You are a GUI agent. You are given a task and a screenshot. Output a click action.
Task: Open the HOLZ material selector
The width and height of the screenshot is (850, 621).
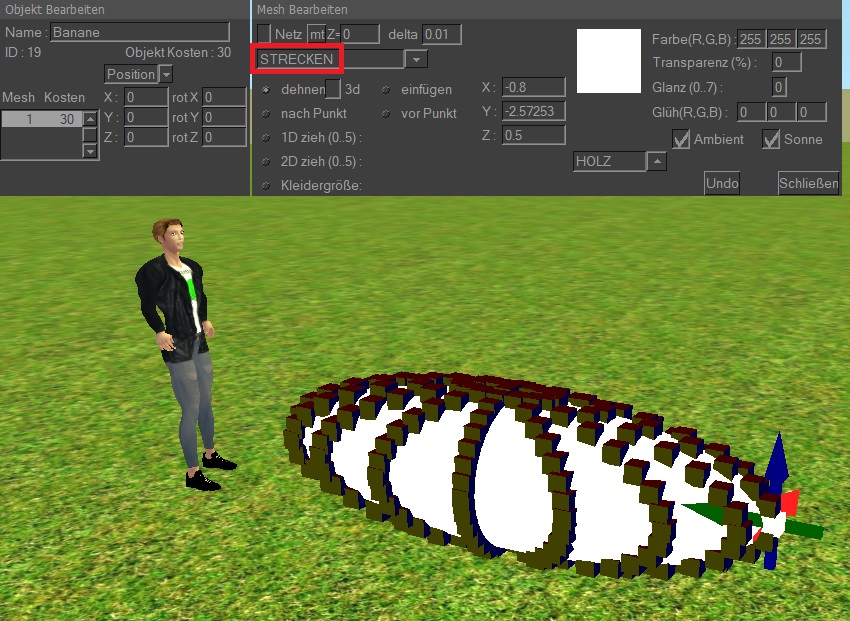point(608,161)
